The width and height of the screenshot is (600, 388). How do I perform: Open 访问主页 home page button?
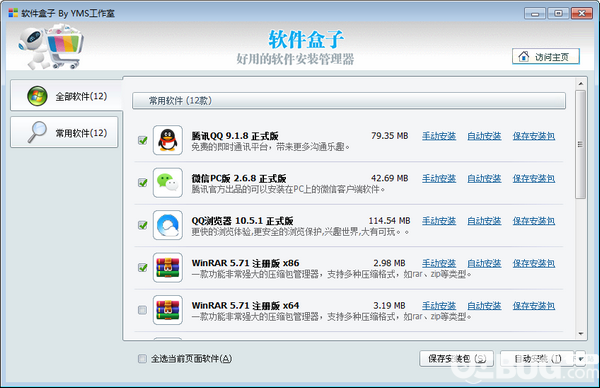(x=546, y=57)
